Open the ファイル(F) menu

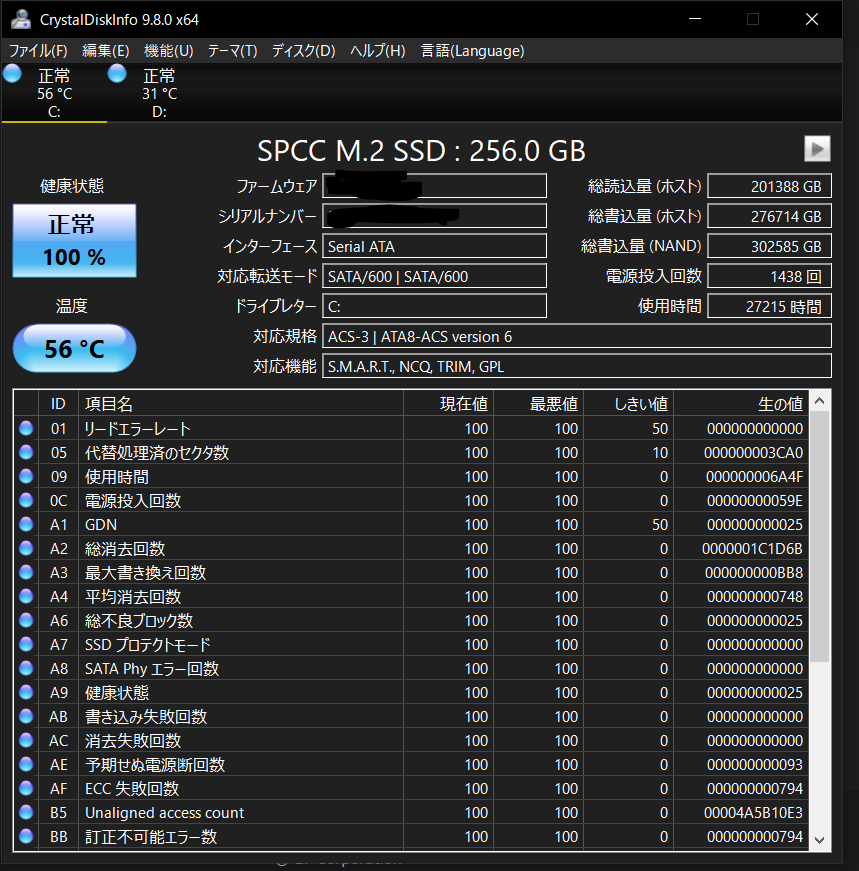pos(38,51)
